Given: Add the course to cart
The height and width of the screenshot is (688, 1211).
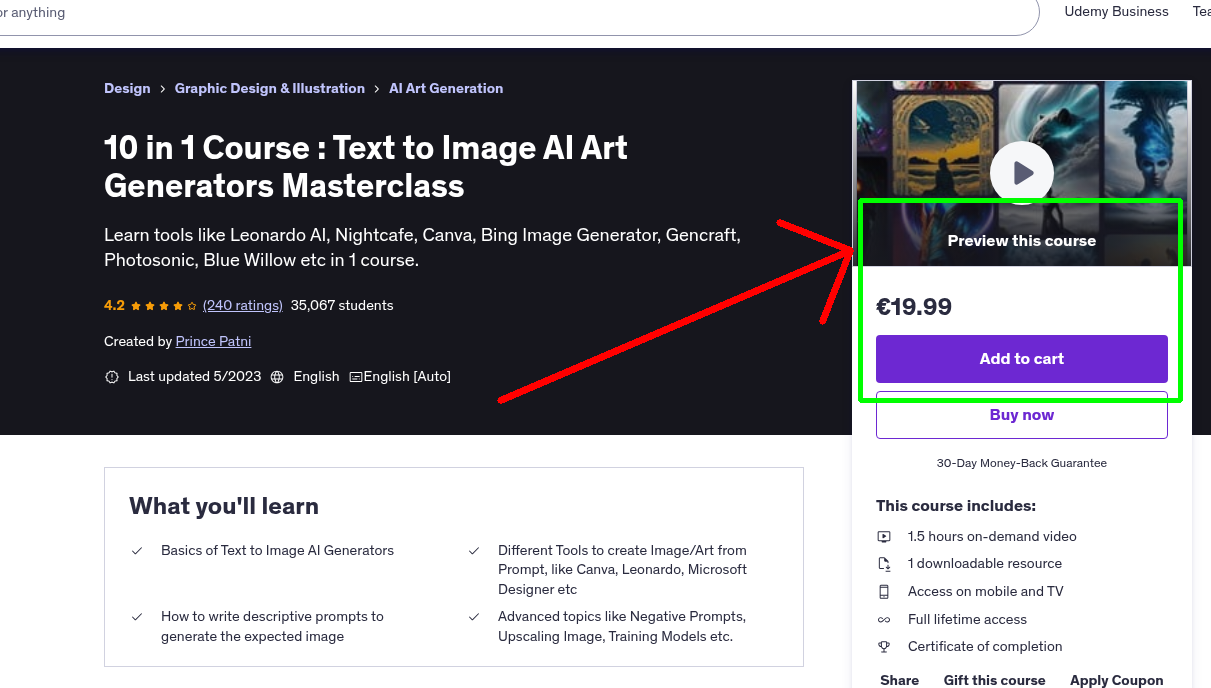Looking at the screenshot, I should click(1021, 358).
